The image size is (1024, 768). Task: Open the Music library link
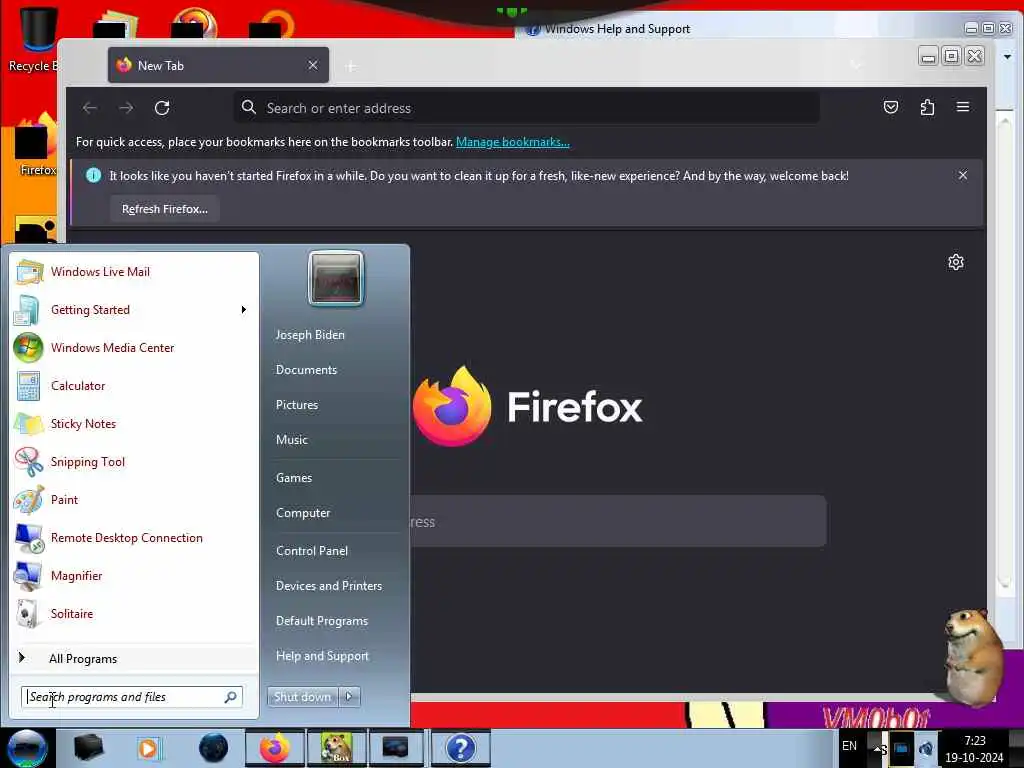click(292, 440)
